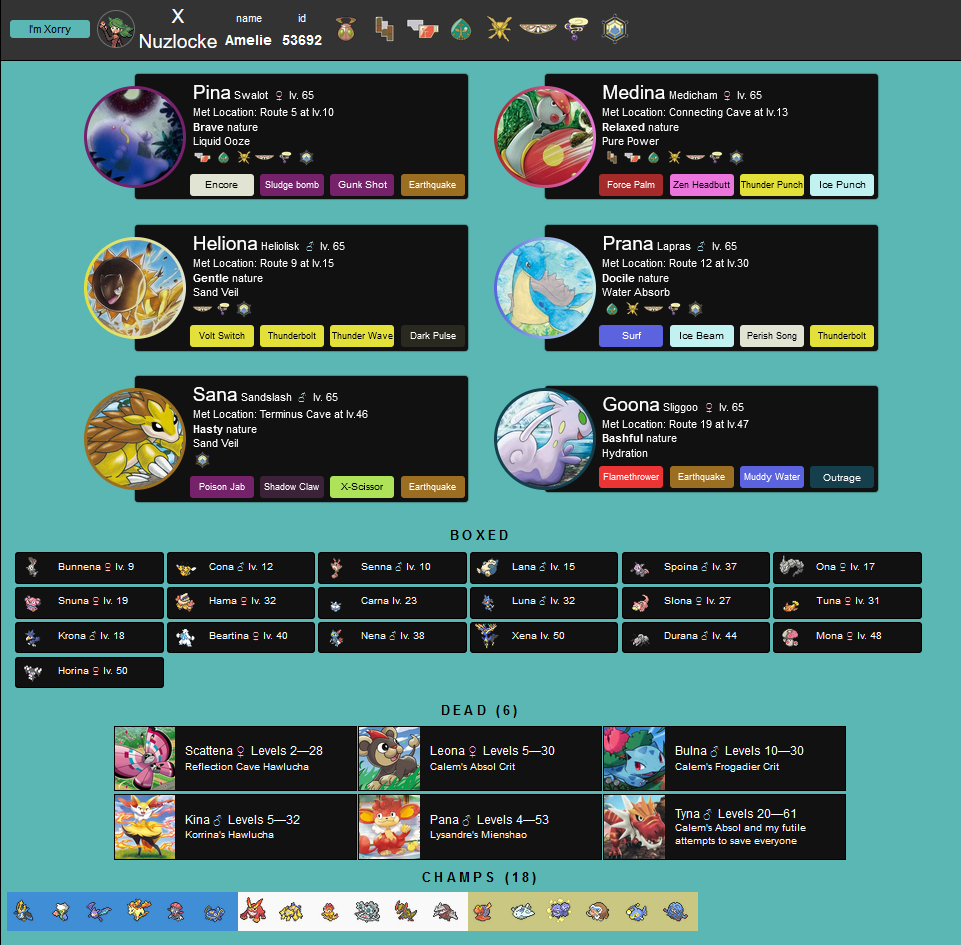Click the I'm Xorry button
961x945 pixels.
[x=50, y=29]
